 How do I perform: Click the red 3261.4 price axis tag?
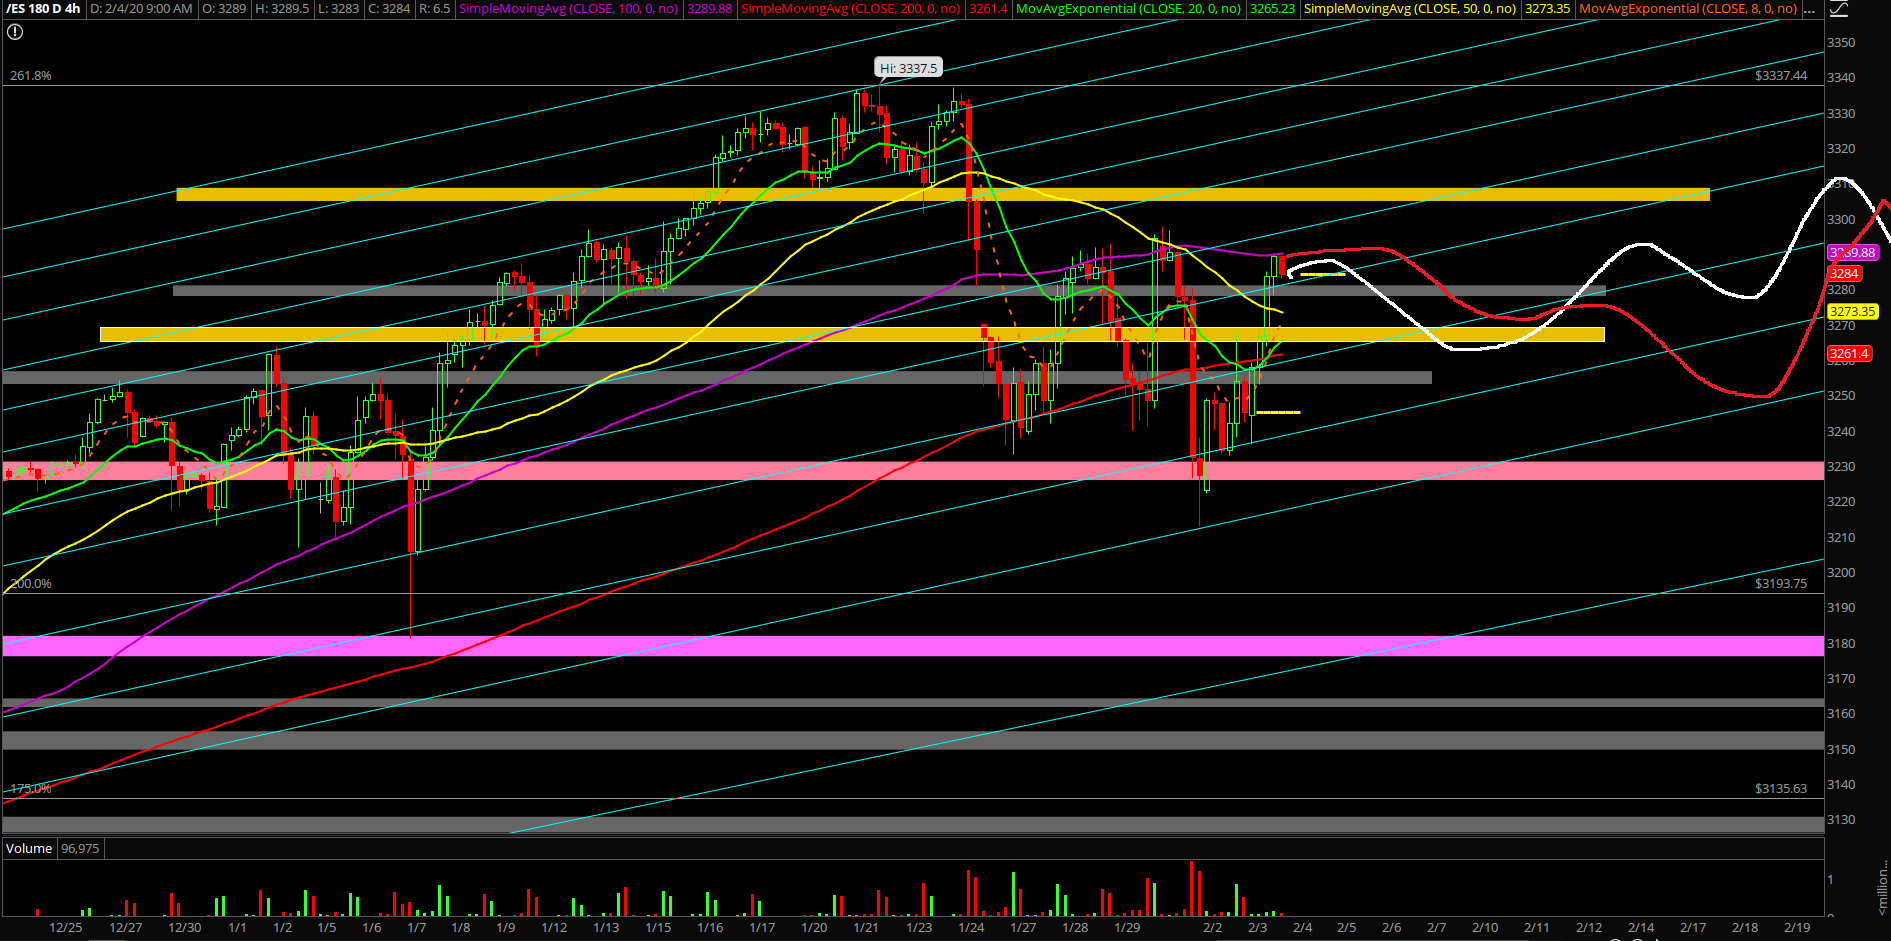point(1849,354)
